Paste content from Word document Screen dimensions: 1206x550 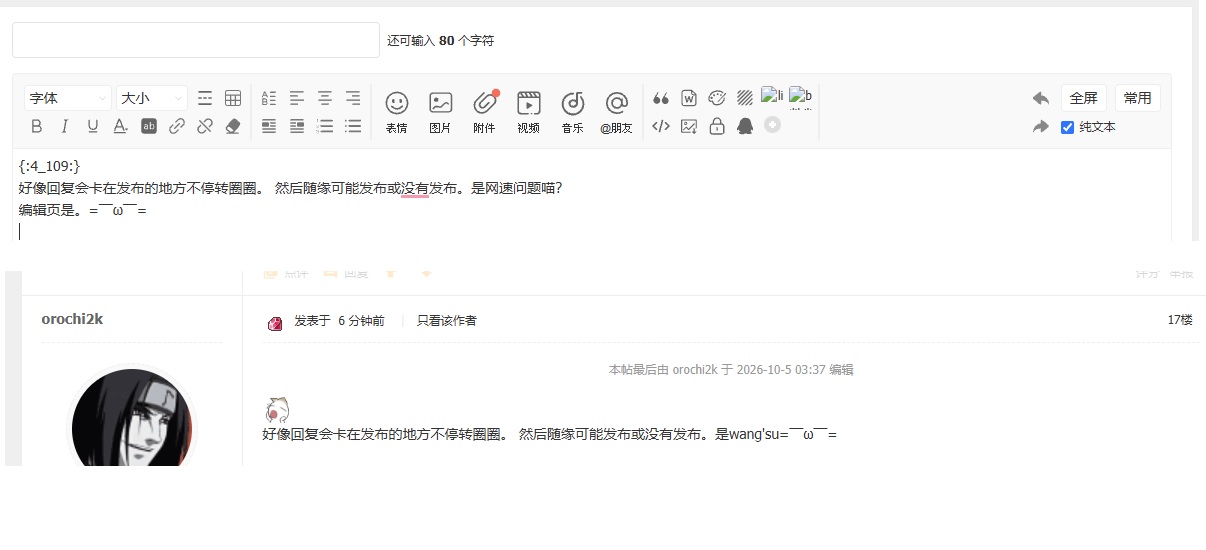[x=689, y=98]
